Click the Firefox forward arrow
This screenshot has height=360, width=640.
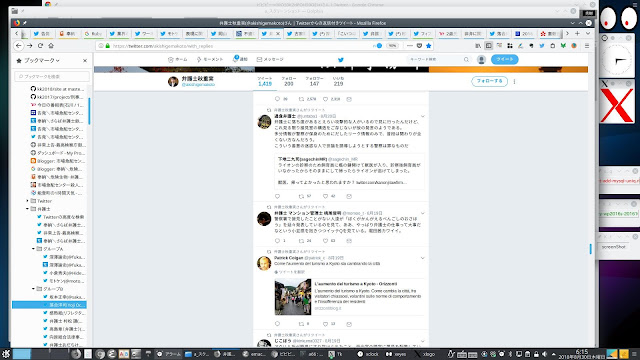coord(29,46)
